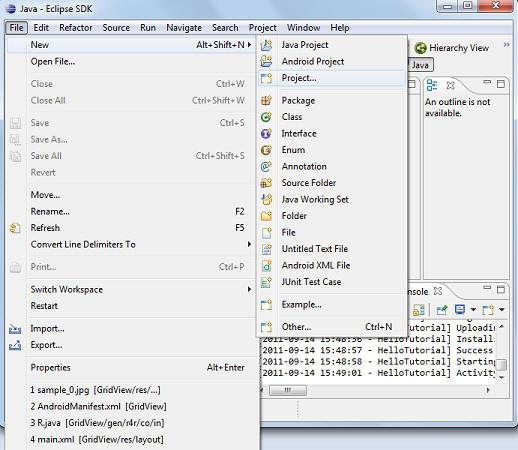Click the Package icon in submenu
The height and width of the screenshot is (450, 518).
[266, 100]
